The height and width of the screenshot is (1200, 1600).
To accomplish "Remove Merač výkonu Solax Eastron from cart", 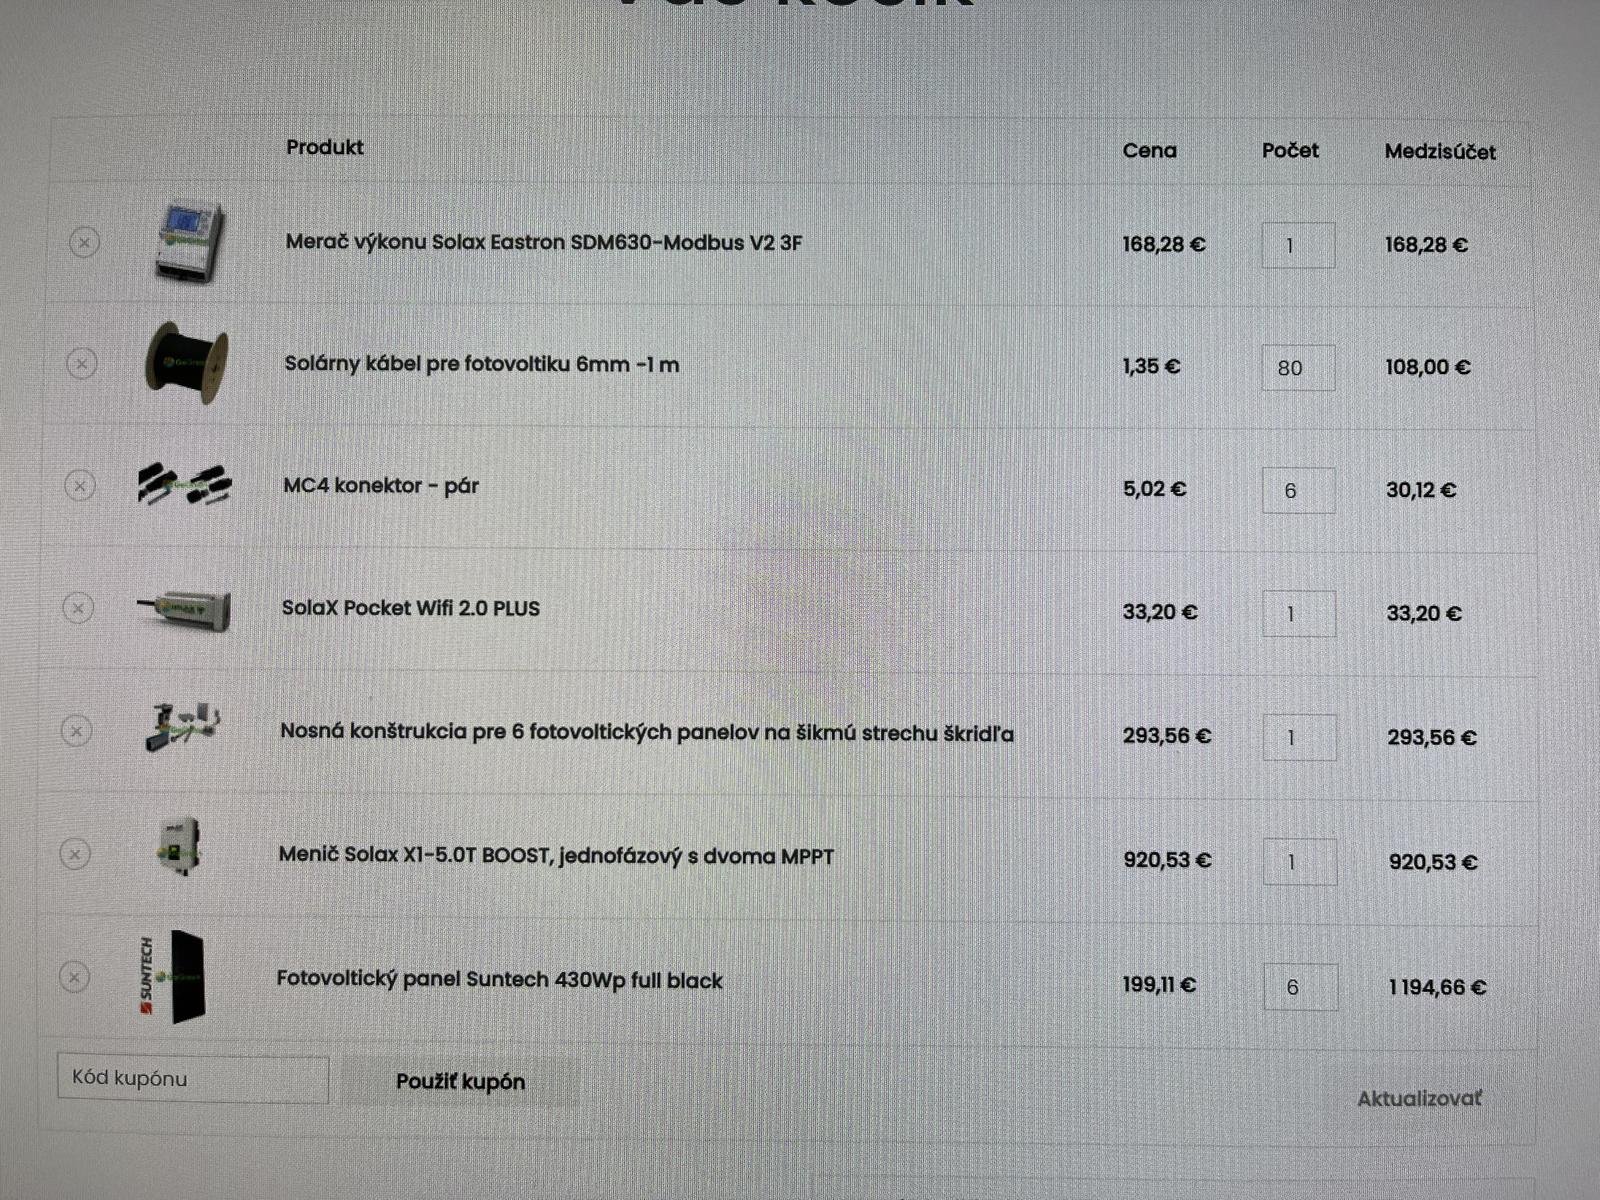I will [85, 242].
